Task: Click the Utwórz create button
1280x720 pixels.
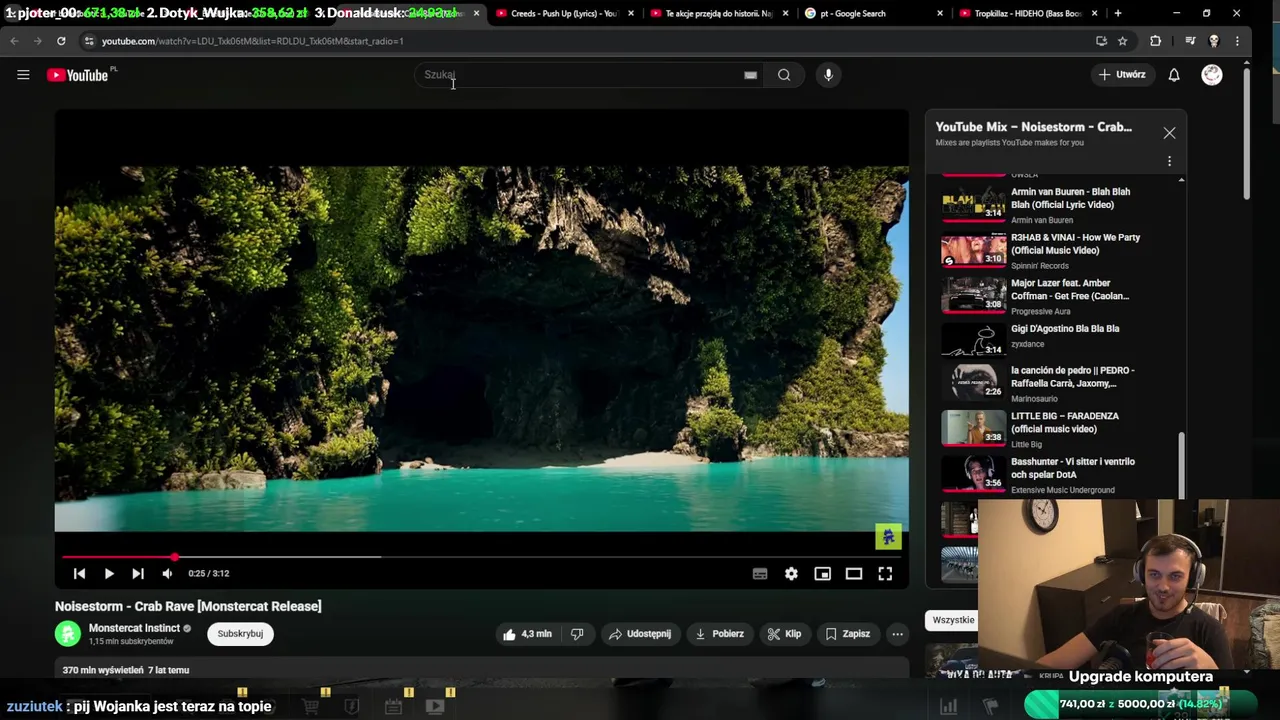Action: pos(1121,75)
